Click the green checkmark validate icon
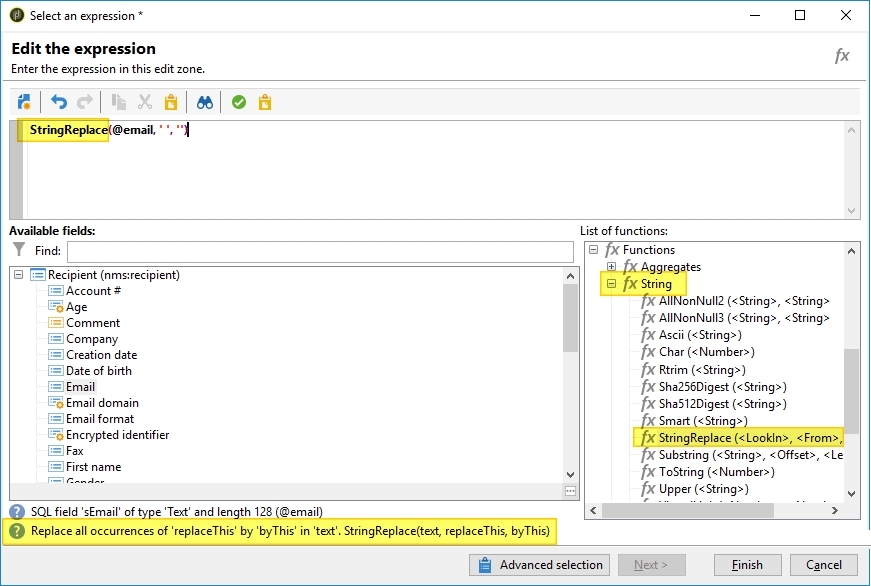Image resolution: width=871 pixels, height=586 pixels. point(239,102)
